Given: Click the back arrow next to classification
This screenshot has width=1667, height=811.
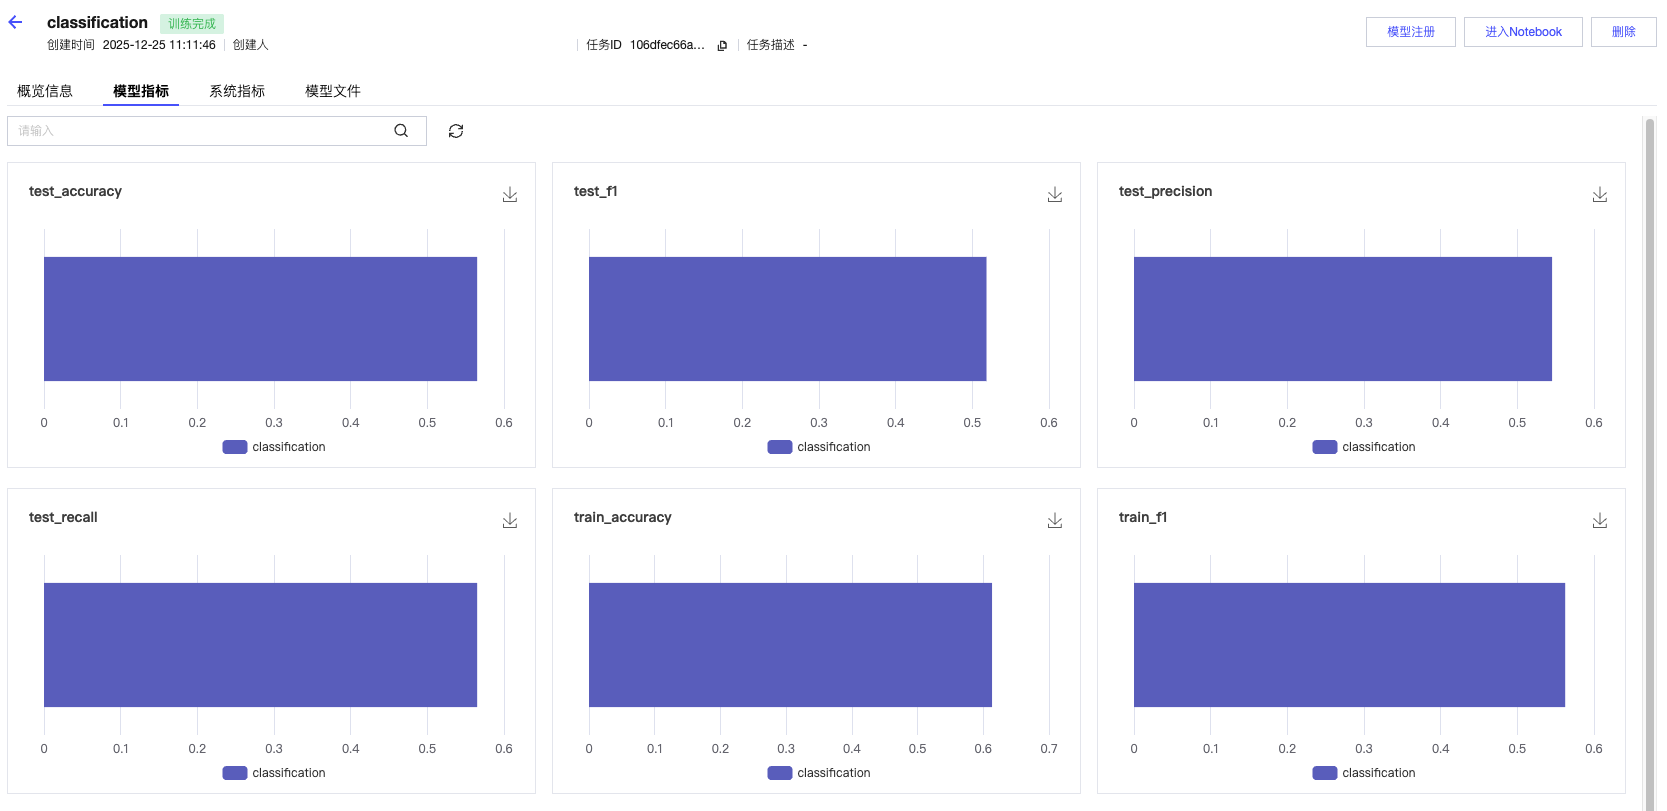Looking at the screenshot, I should (x=15, y=22).
